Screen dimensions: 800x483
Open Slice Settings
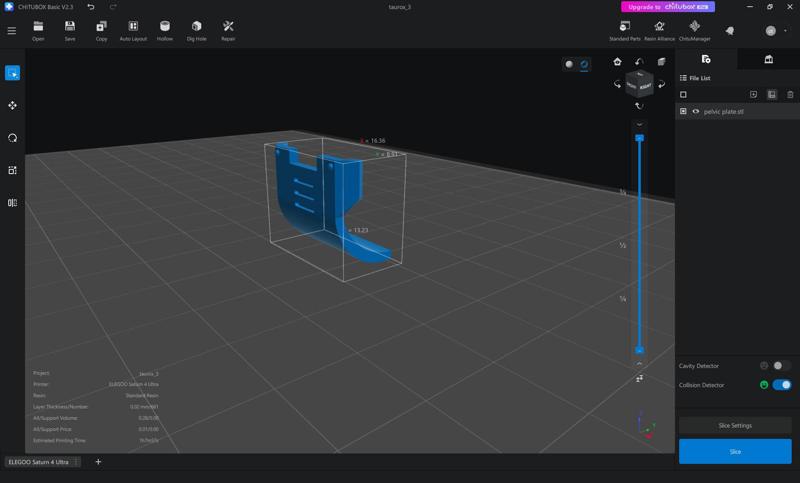point(735,425)
